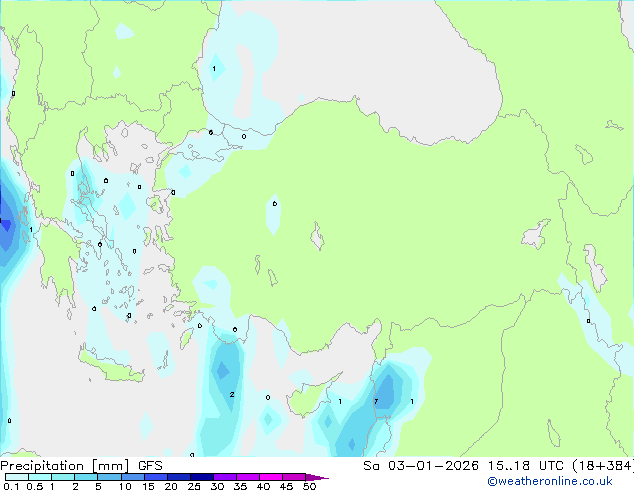Click the 'Precipitation [mm]' title text
Image resolution: width=634 pixels, height=490 pixels.
(65, 466)
